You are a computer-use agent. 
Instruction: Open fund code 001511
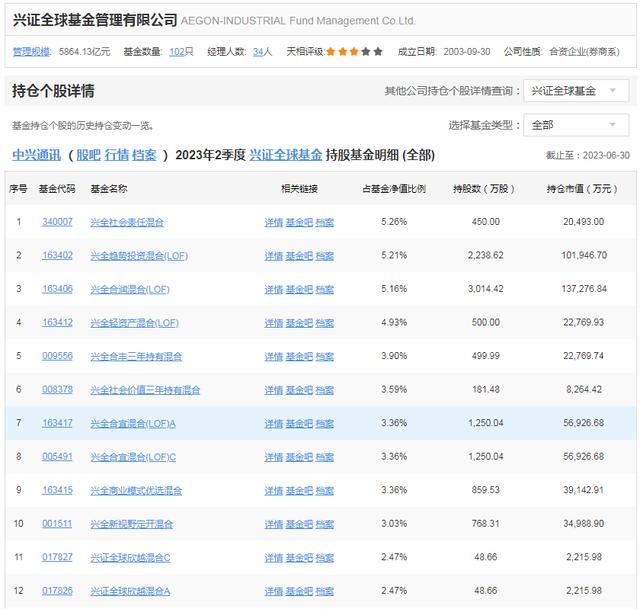[x=57, y=523]
